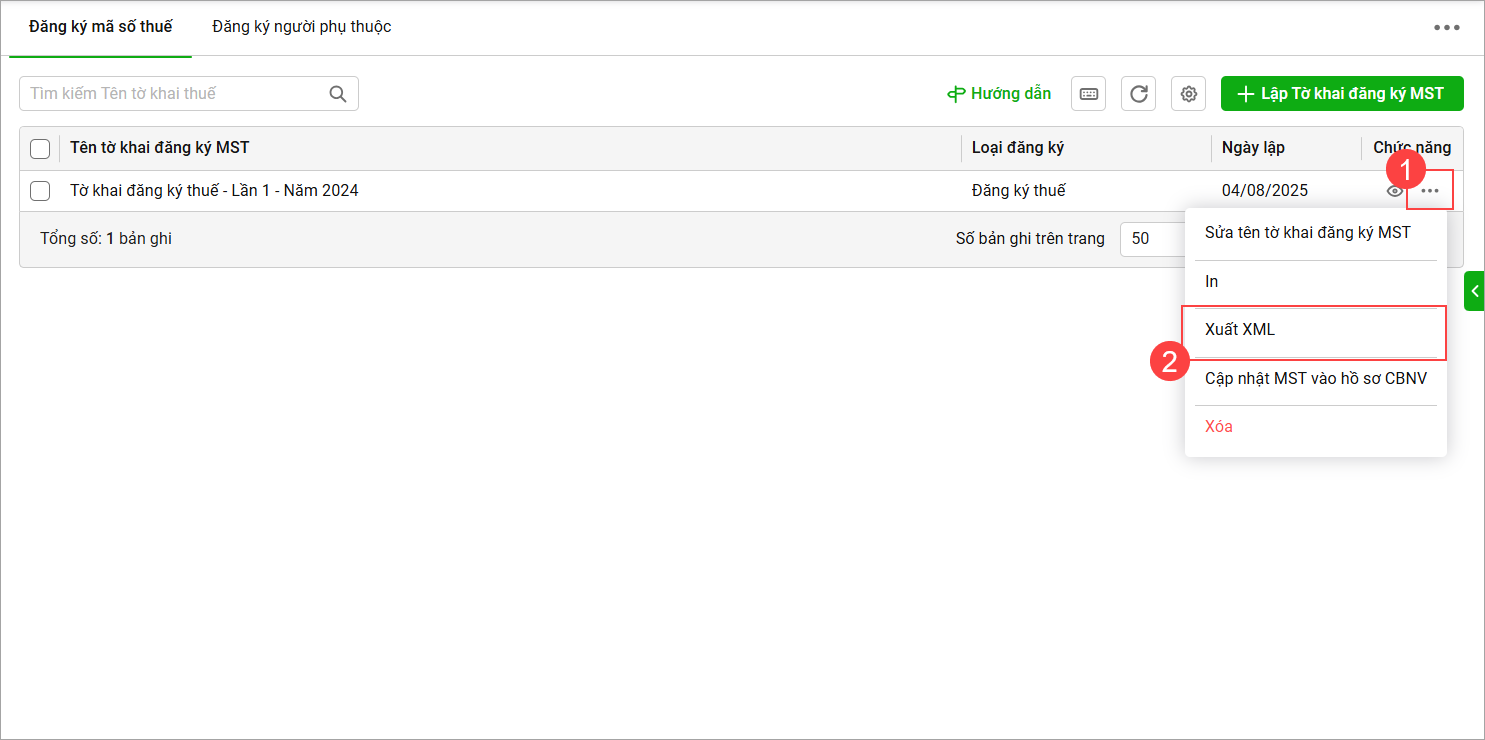View the declaration with the eye icon
Image resolution: width=1485 pixels, height=740 pixels.
(x=1394, y=191)
